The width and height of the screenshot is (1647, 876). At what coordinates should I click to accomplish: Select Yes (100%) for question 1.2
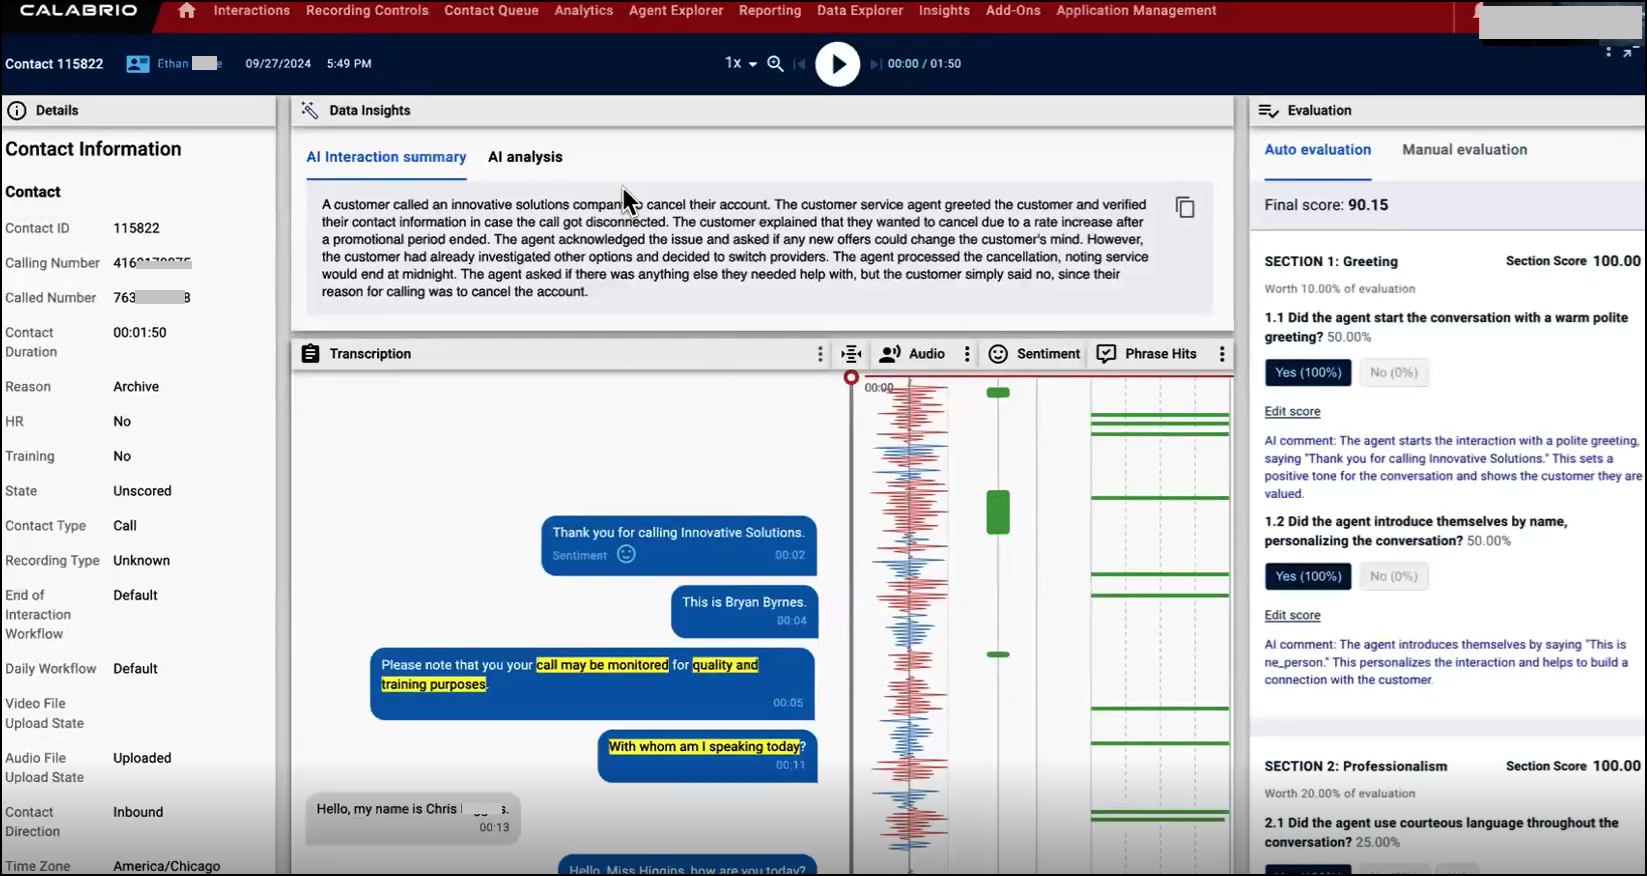[1308, 577]
